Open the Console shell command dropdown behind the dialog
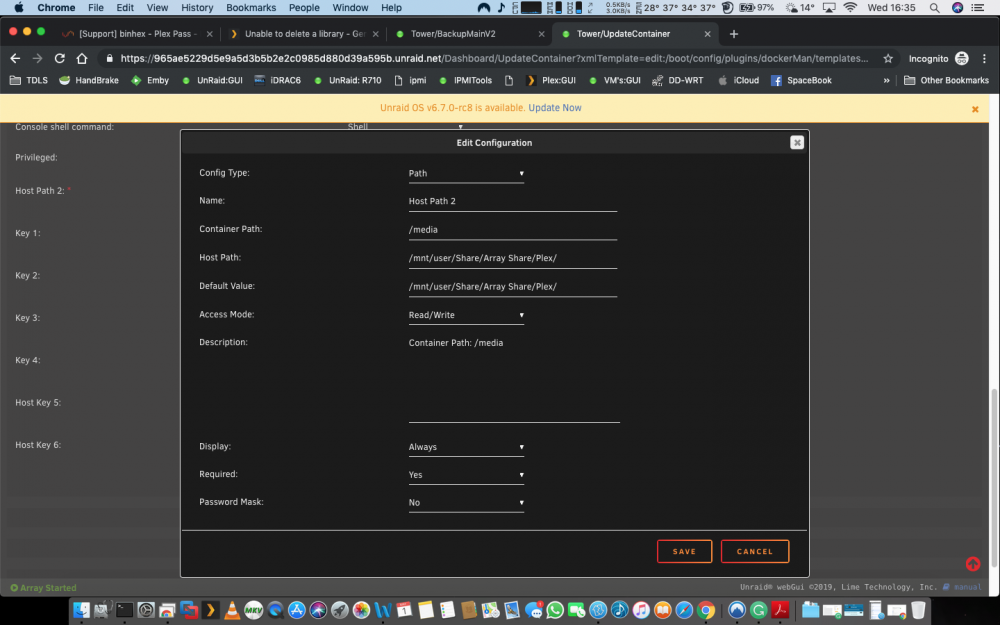The image size is (1000, 625). (406, 126)
